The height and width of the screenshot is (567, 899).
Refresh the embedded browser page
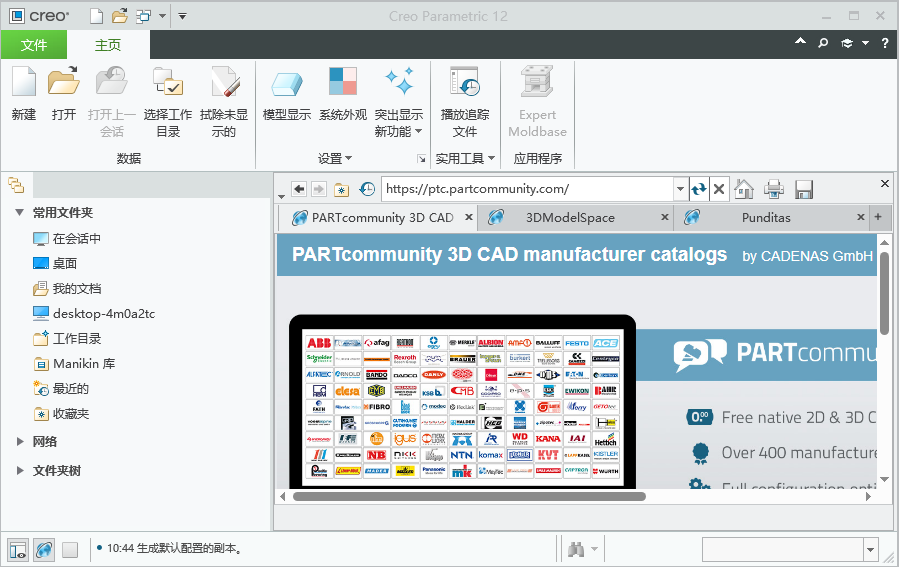click(x=699, y=189)
